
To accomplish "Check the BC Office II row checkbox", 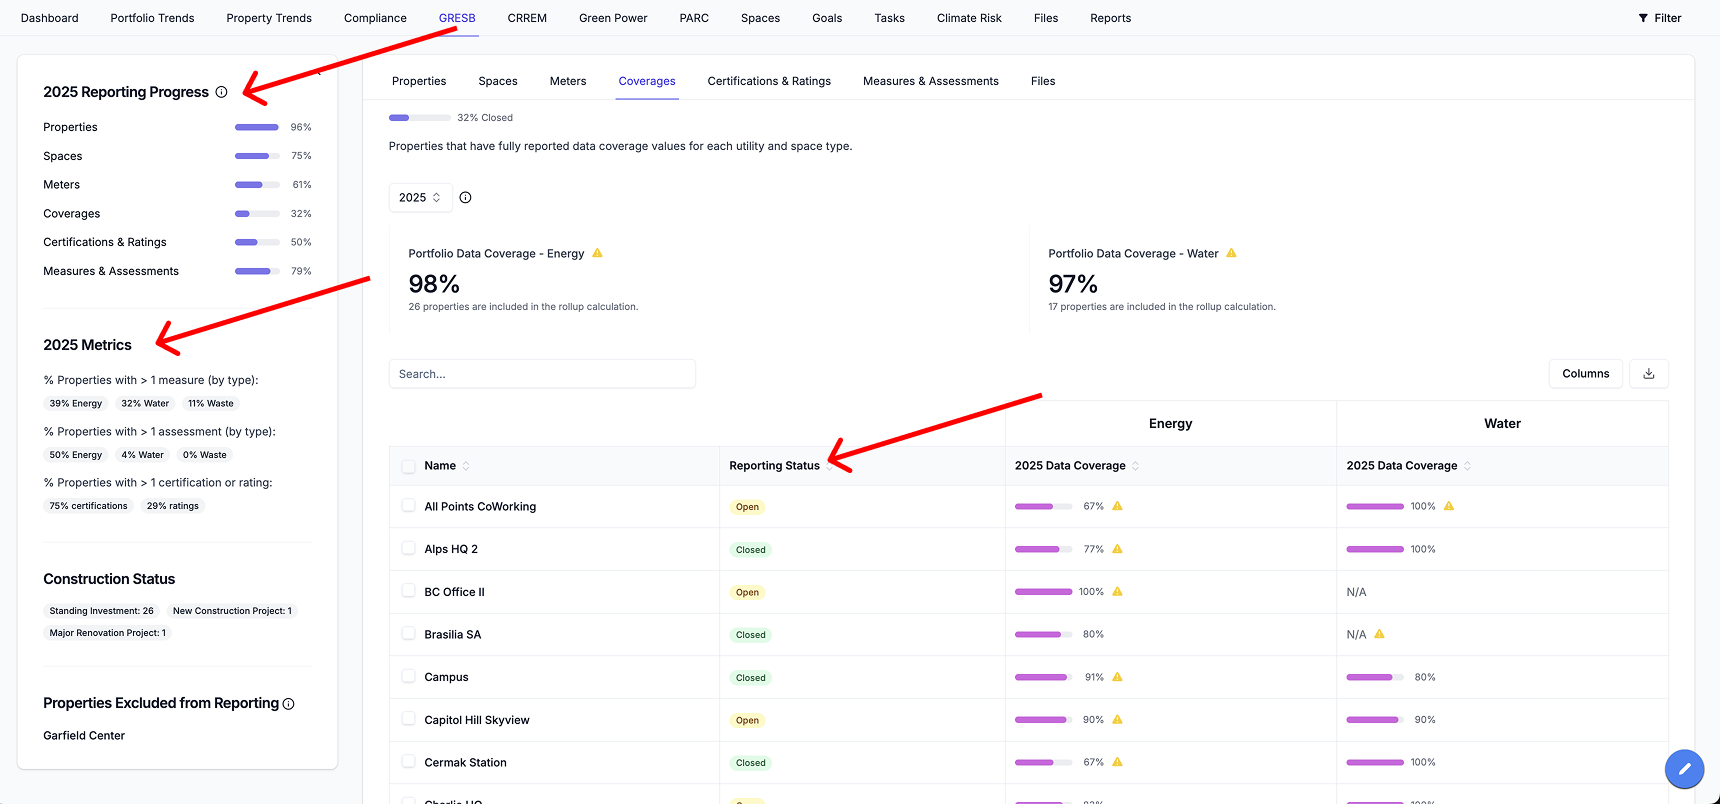I will click(408, 591).
